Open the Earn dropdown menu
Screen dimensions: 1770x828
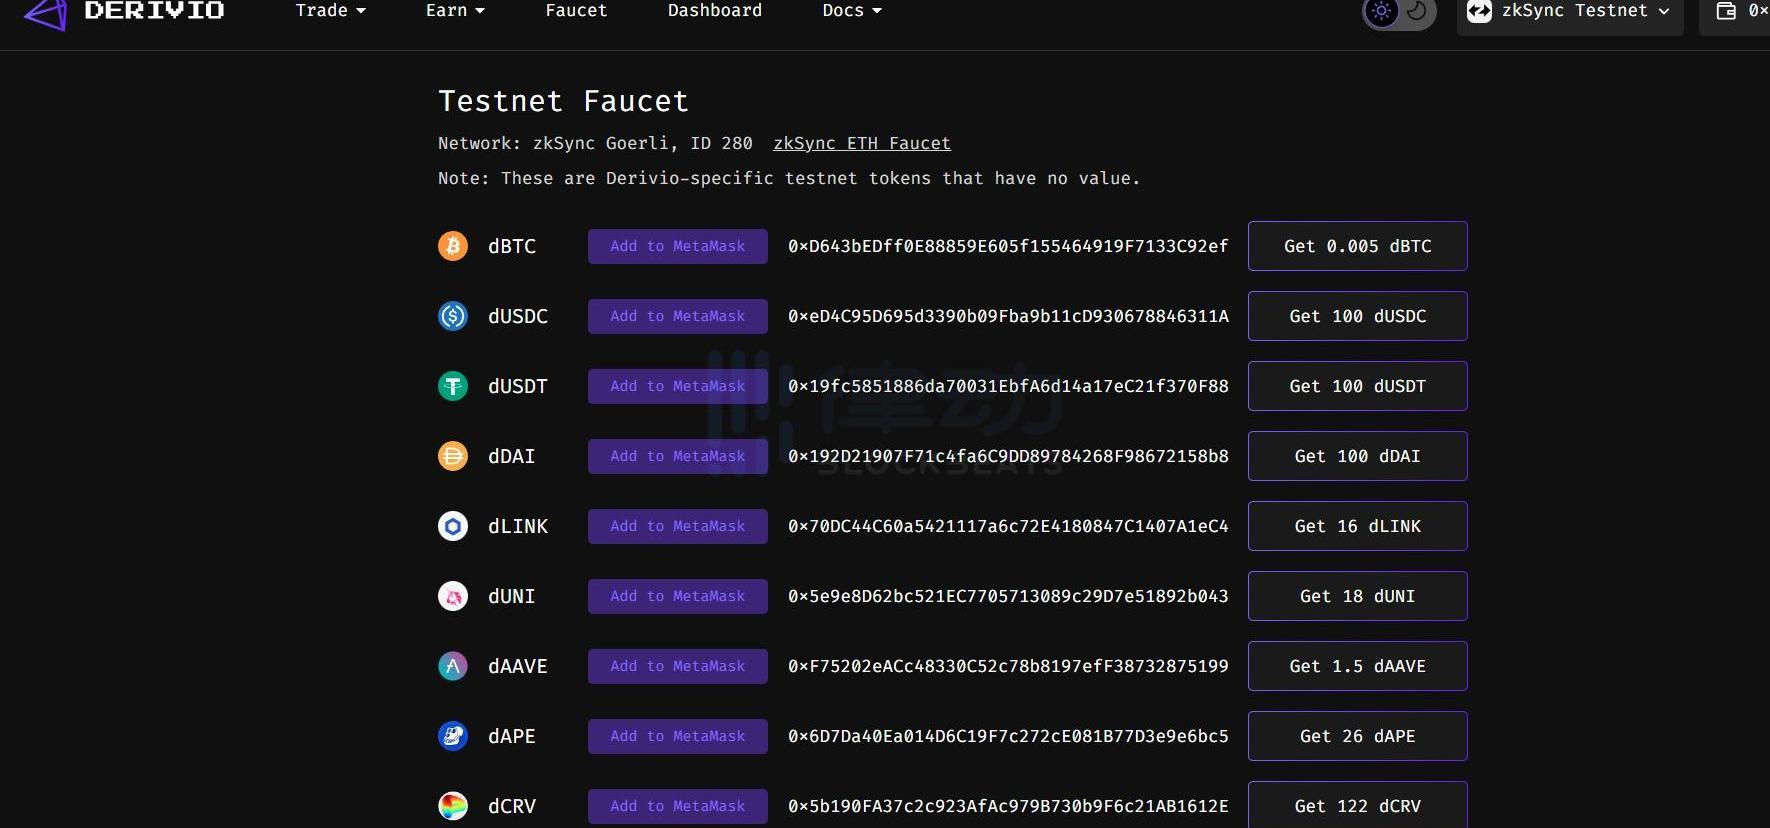(x=455, y=11)
